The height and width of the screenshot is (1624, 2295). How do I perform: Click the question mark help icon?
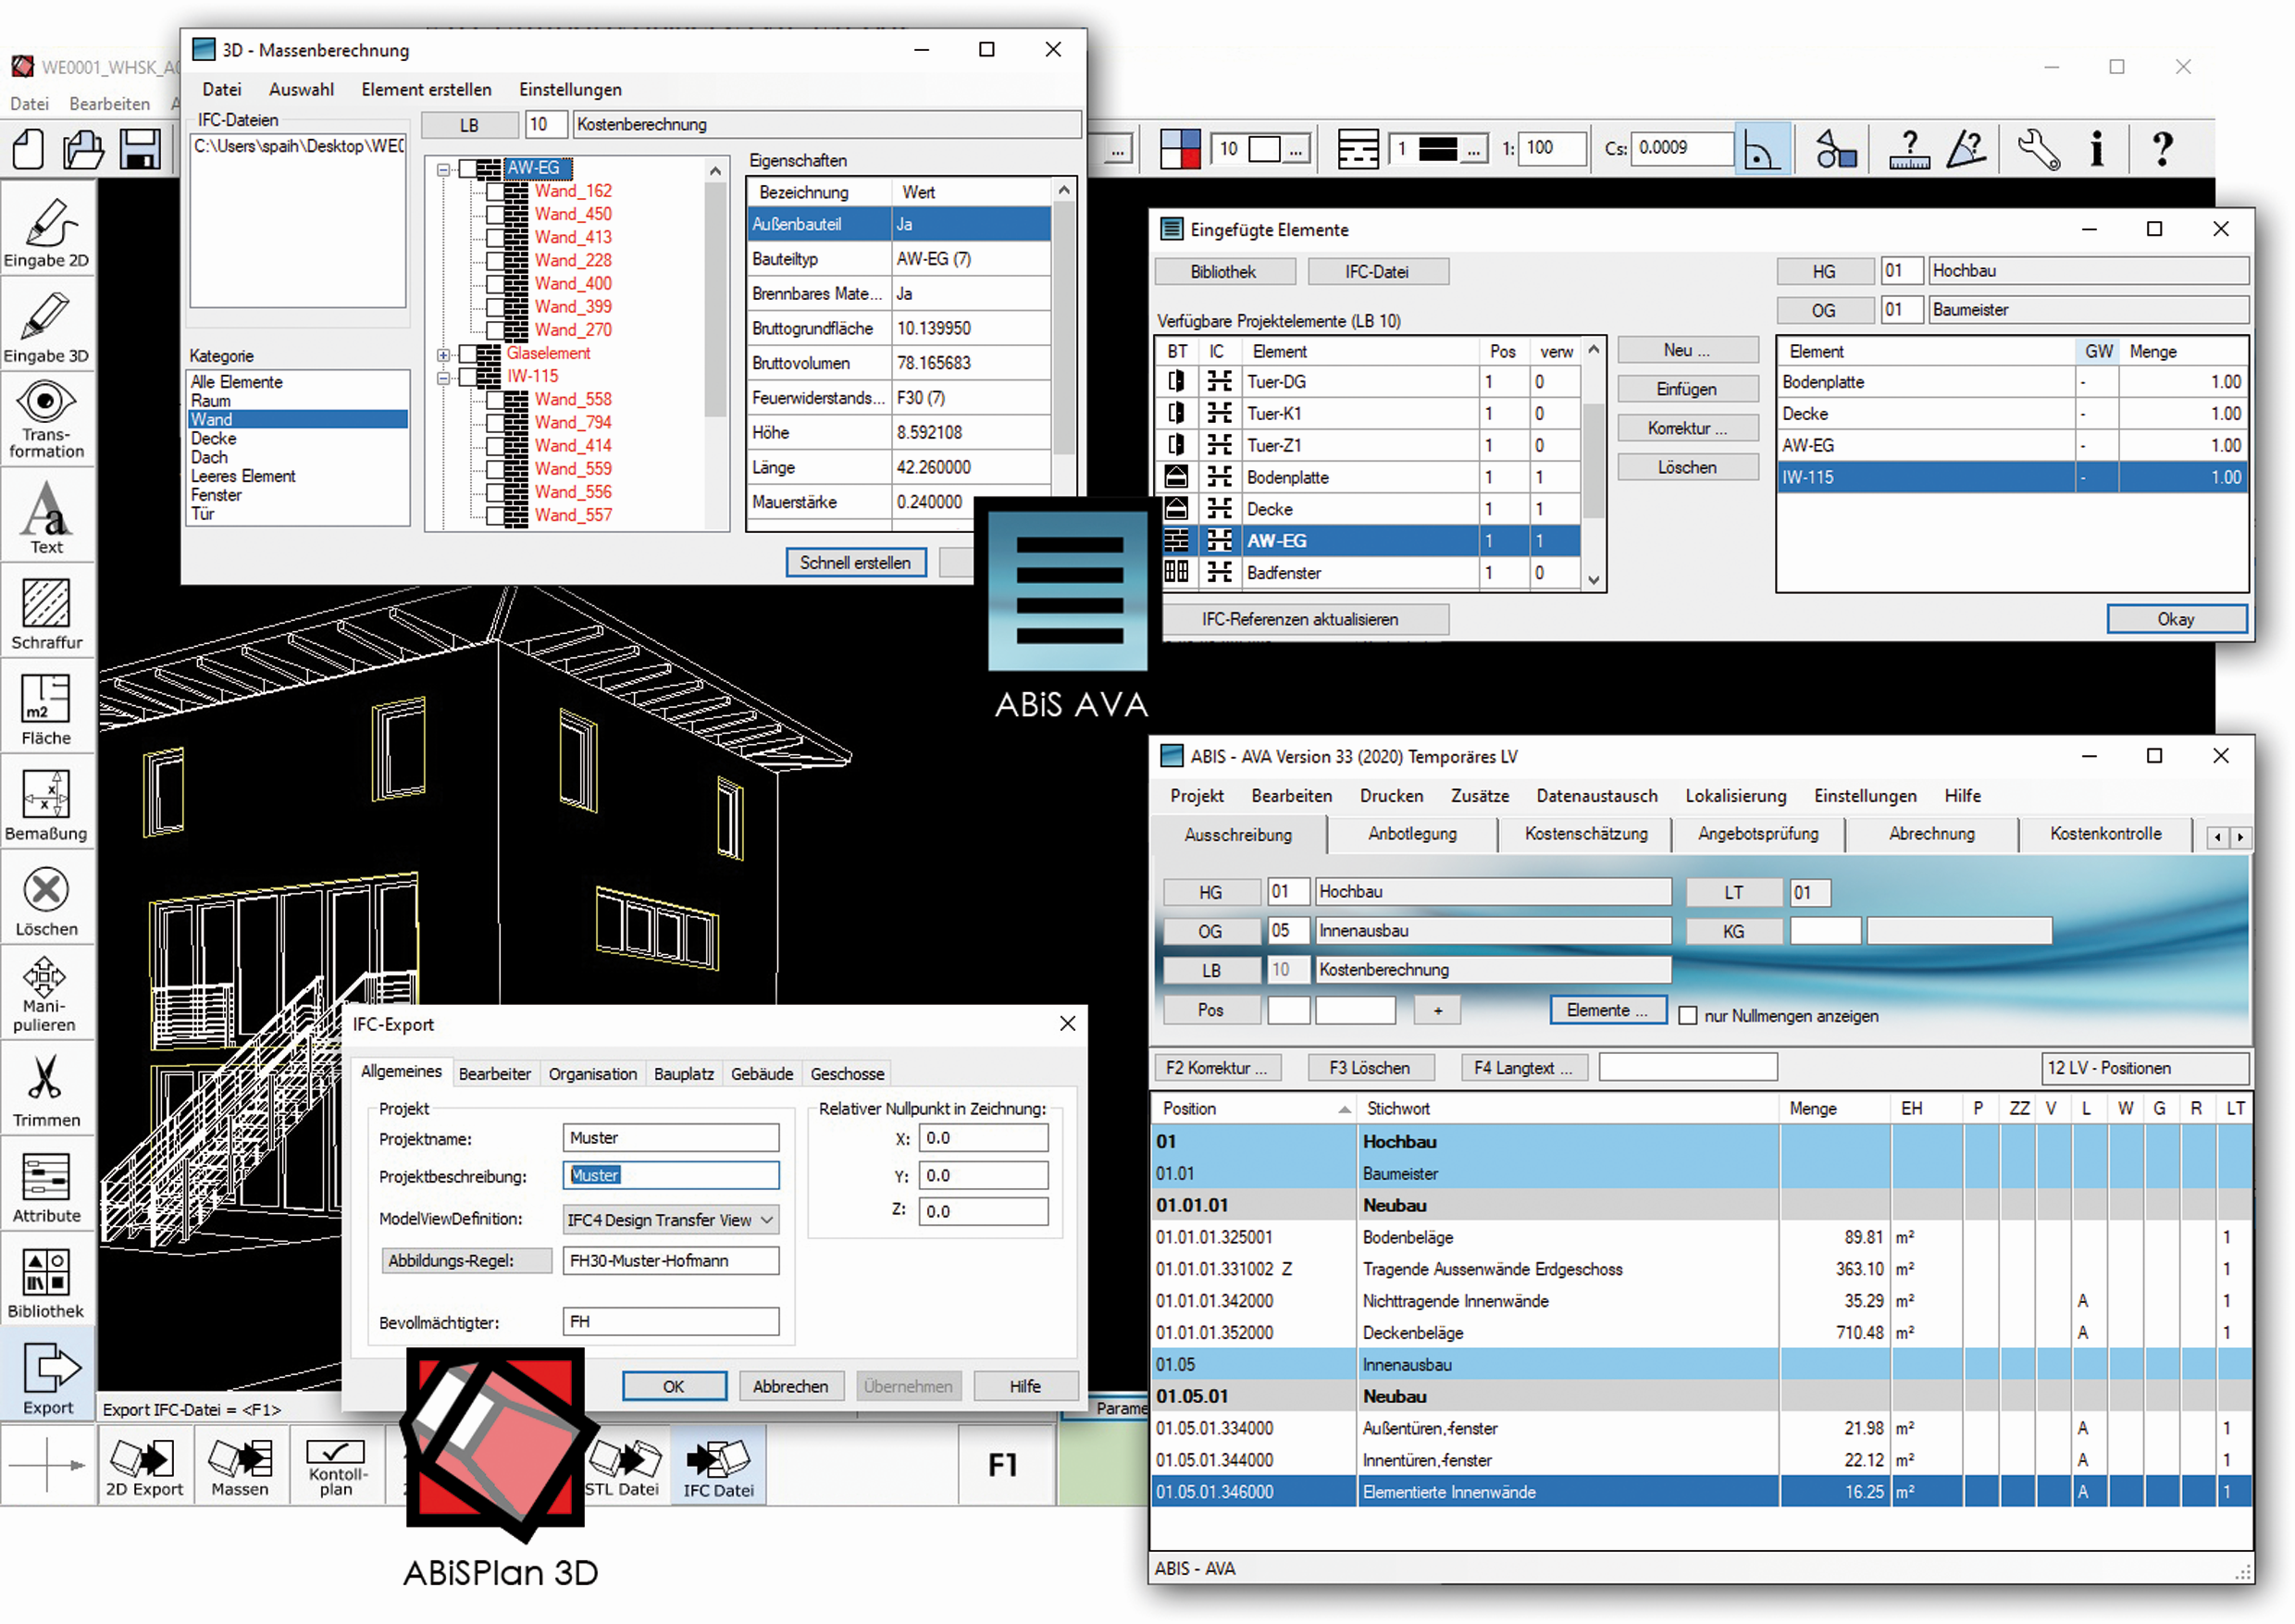[x=2162, y=149]
